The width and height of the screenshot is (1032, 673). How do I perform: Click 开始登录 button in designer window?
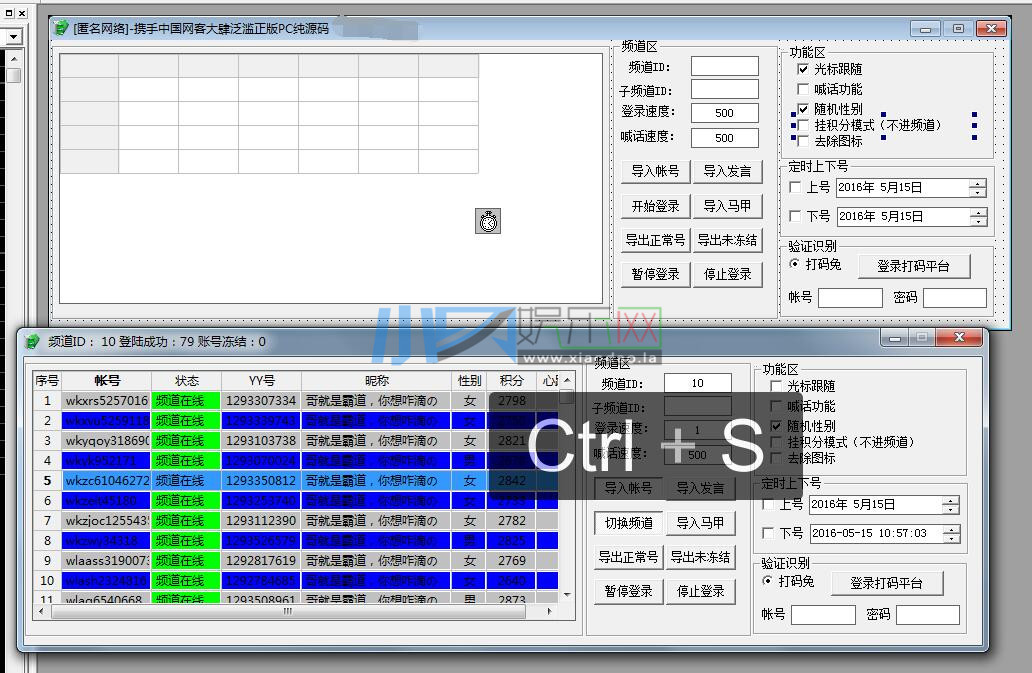[x=655, y=207]
